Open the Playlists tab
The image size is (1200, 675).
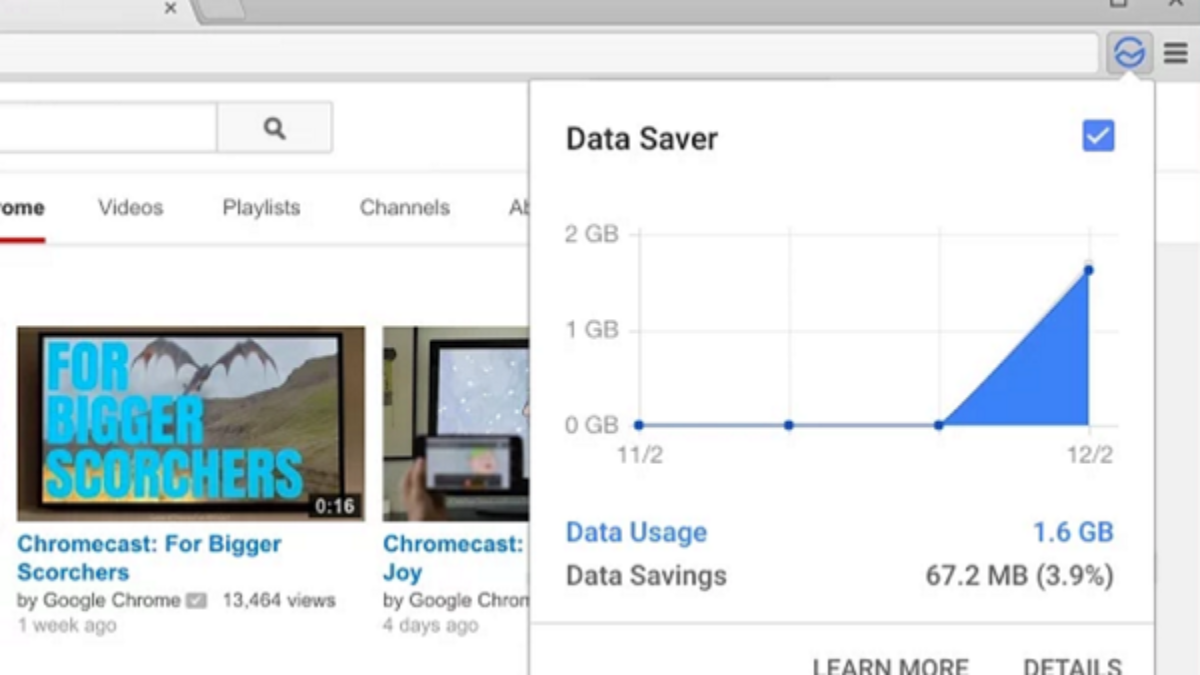tap(261, 208)
